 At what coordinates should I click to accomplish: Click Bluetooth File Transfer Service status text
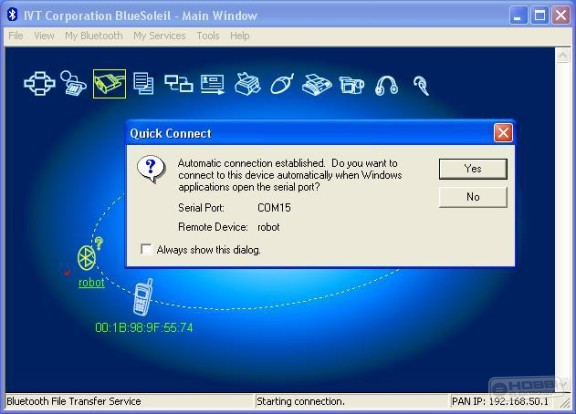[x=74, y=401]
